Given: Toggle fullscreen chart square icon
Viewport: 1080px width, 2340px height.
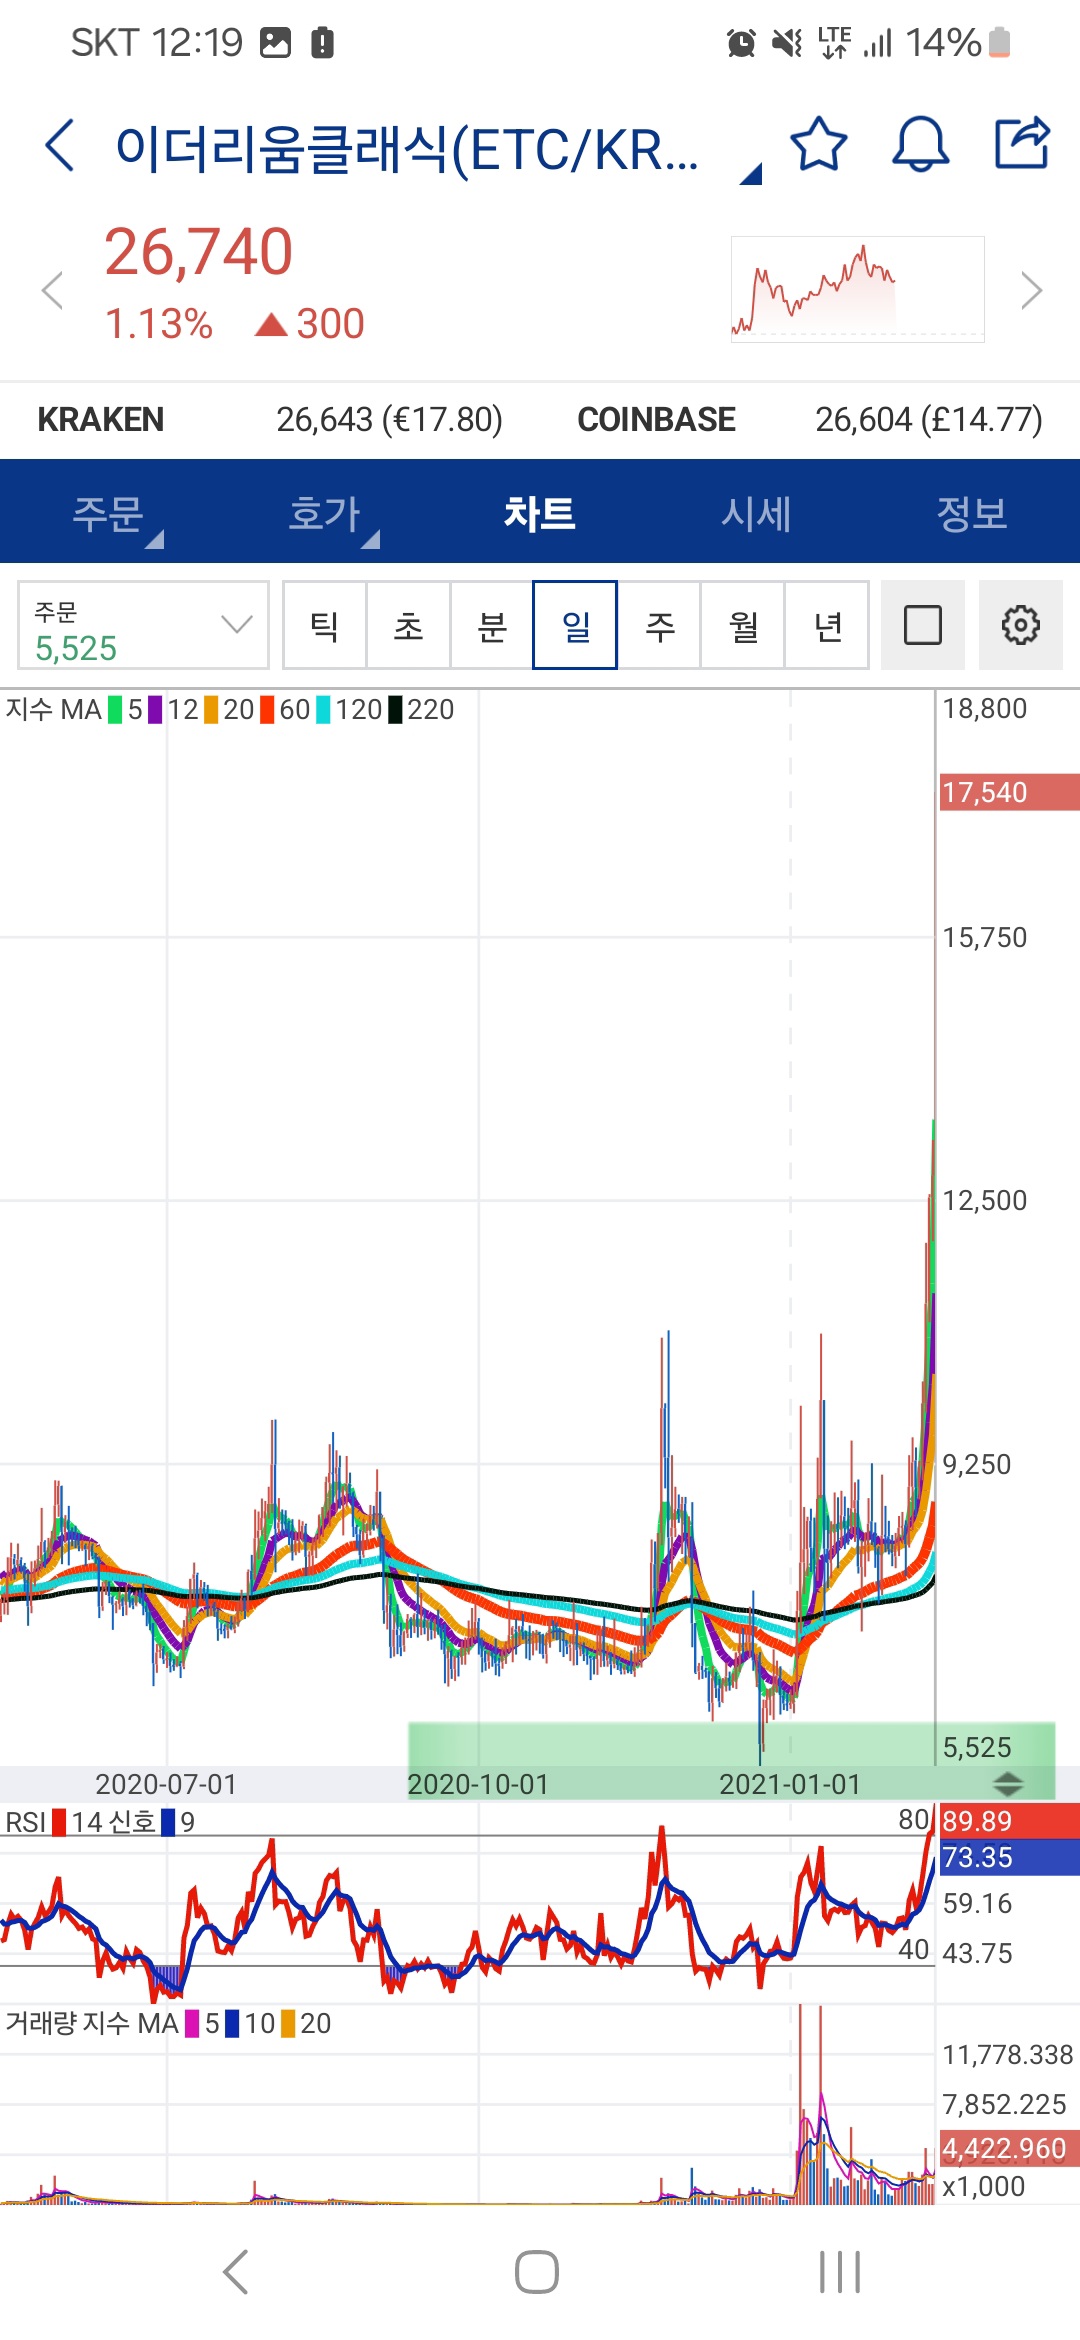Looking at the screenshot, I should pos(923,625).
